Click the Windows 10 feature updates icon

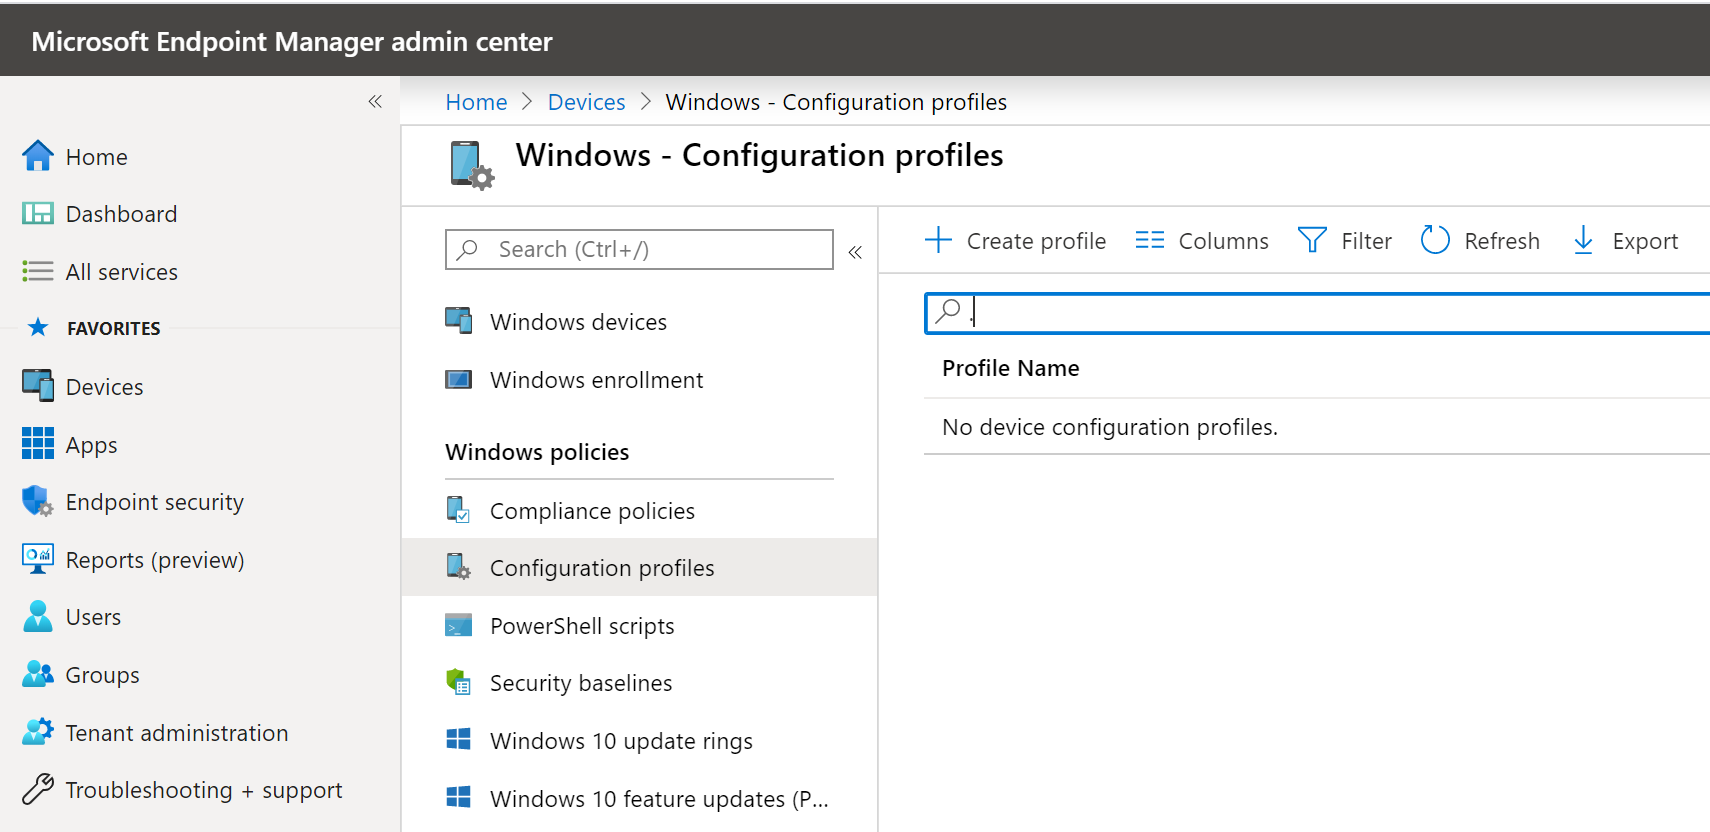(x=459, y=797)
